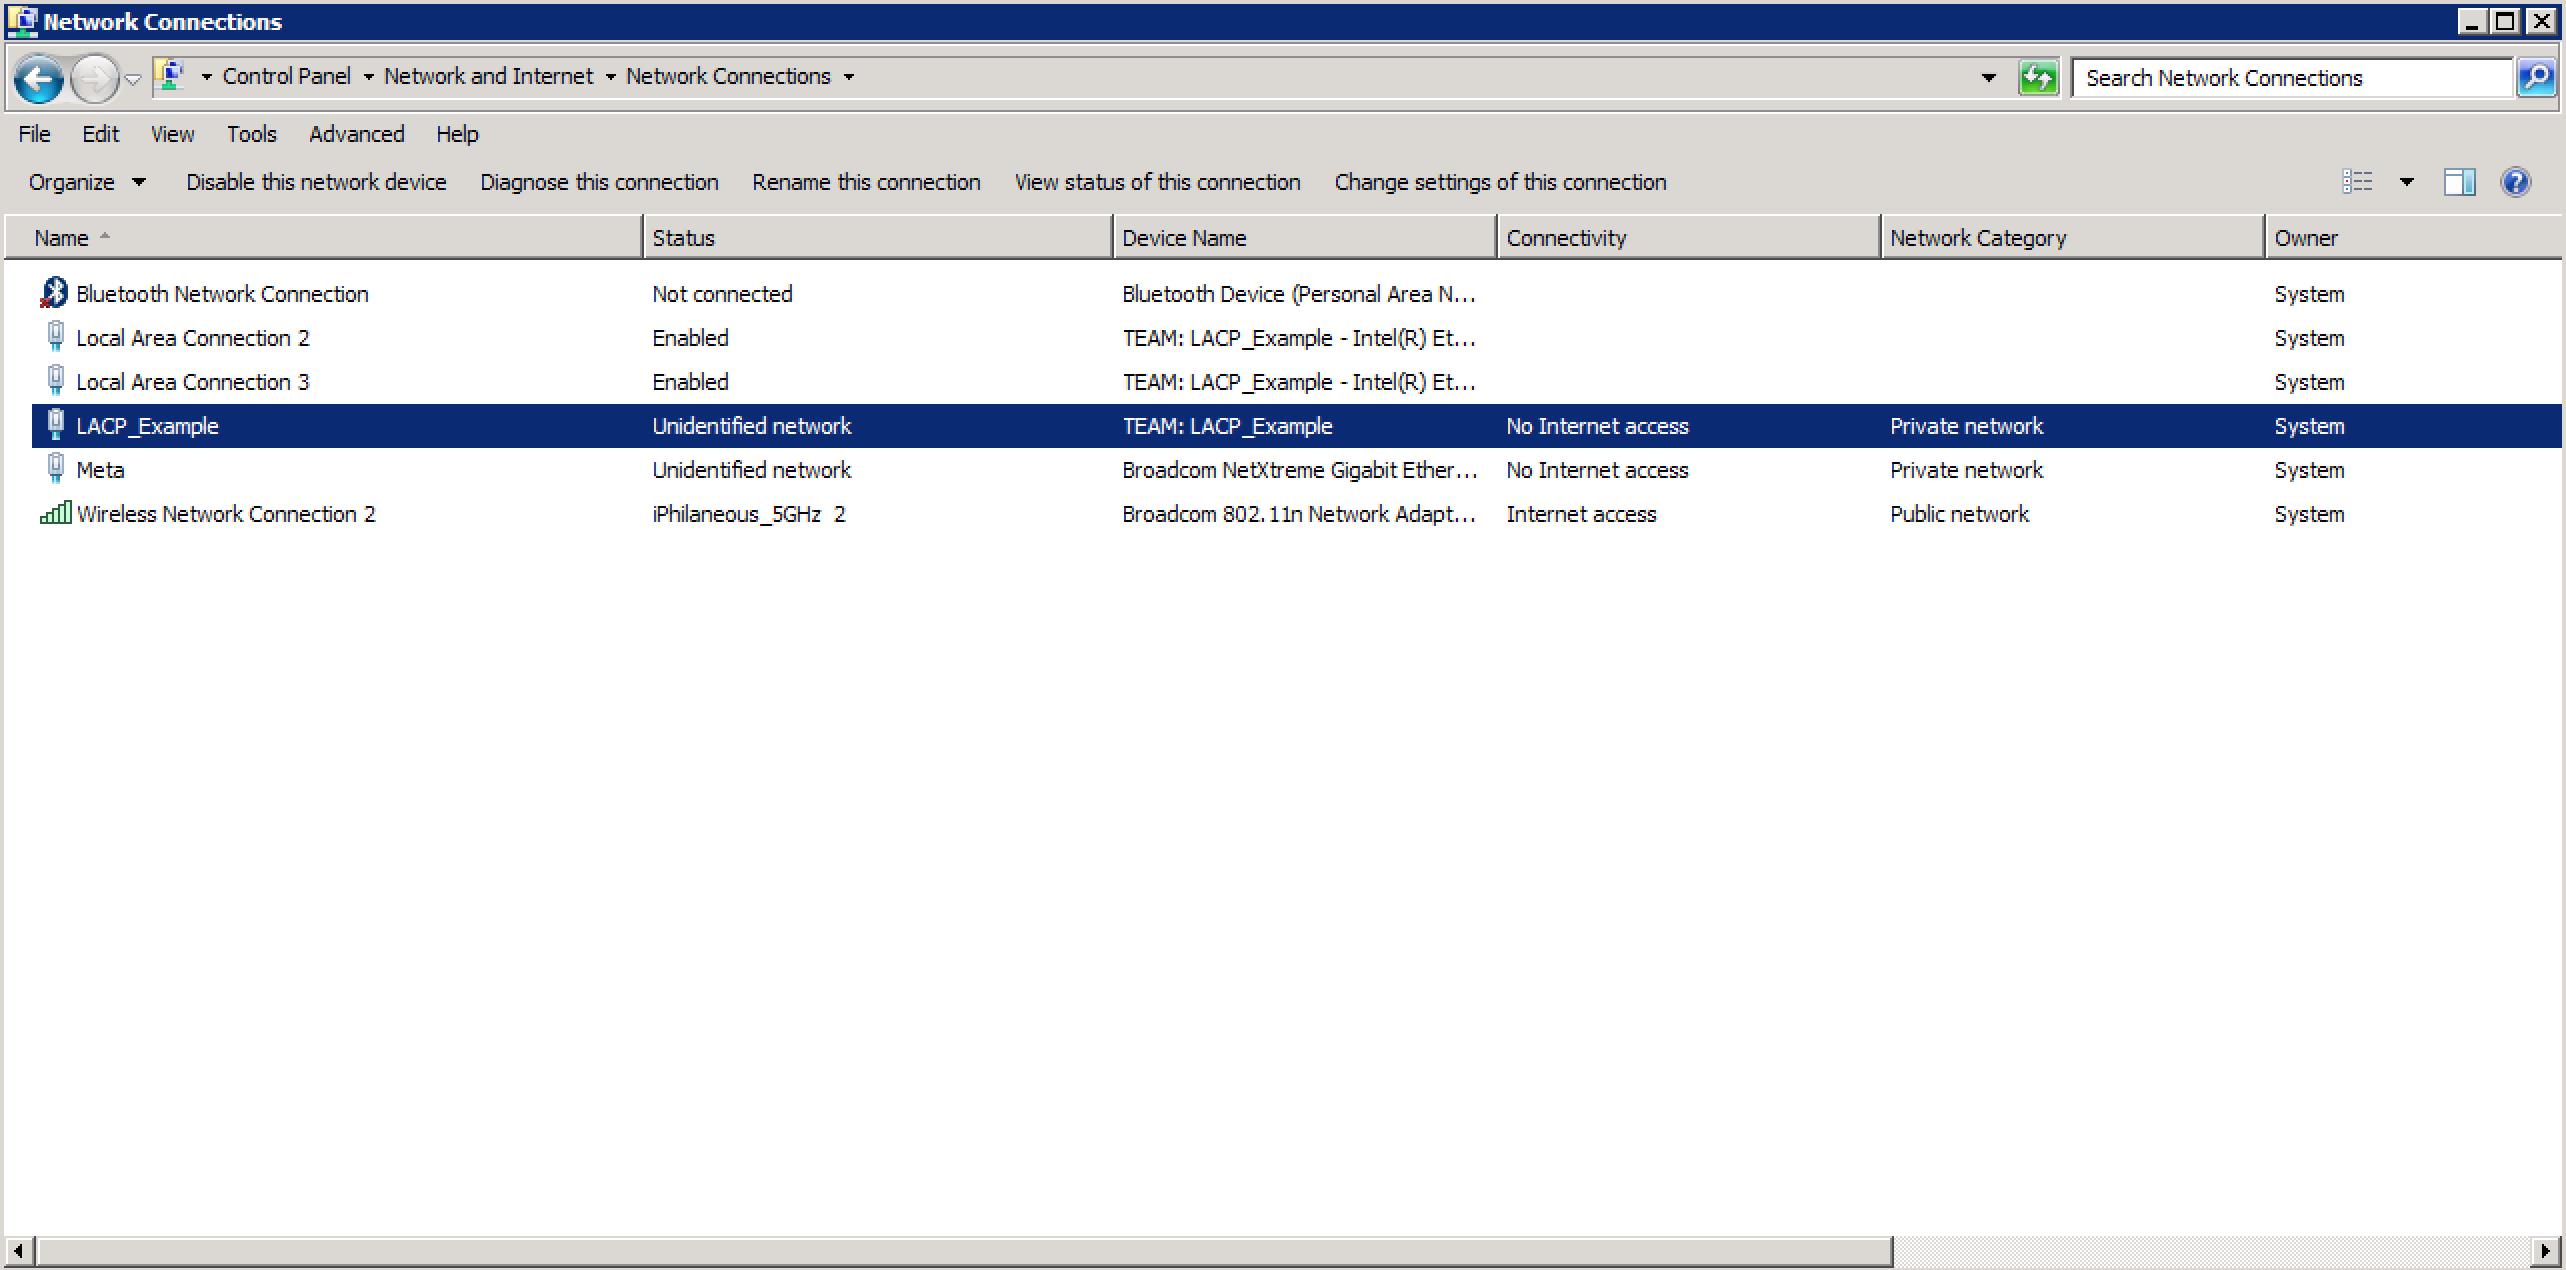Viewport: 2566px width, 1270px height.
Task: Open the view options dropdown arrow
Action: [x=2406, y=182]
